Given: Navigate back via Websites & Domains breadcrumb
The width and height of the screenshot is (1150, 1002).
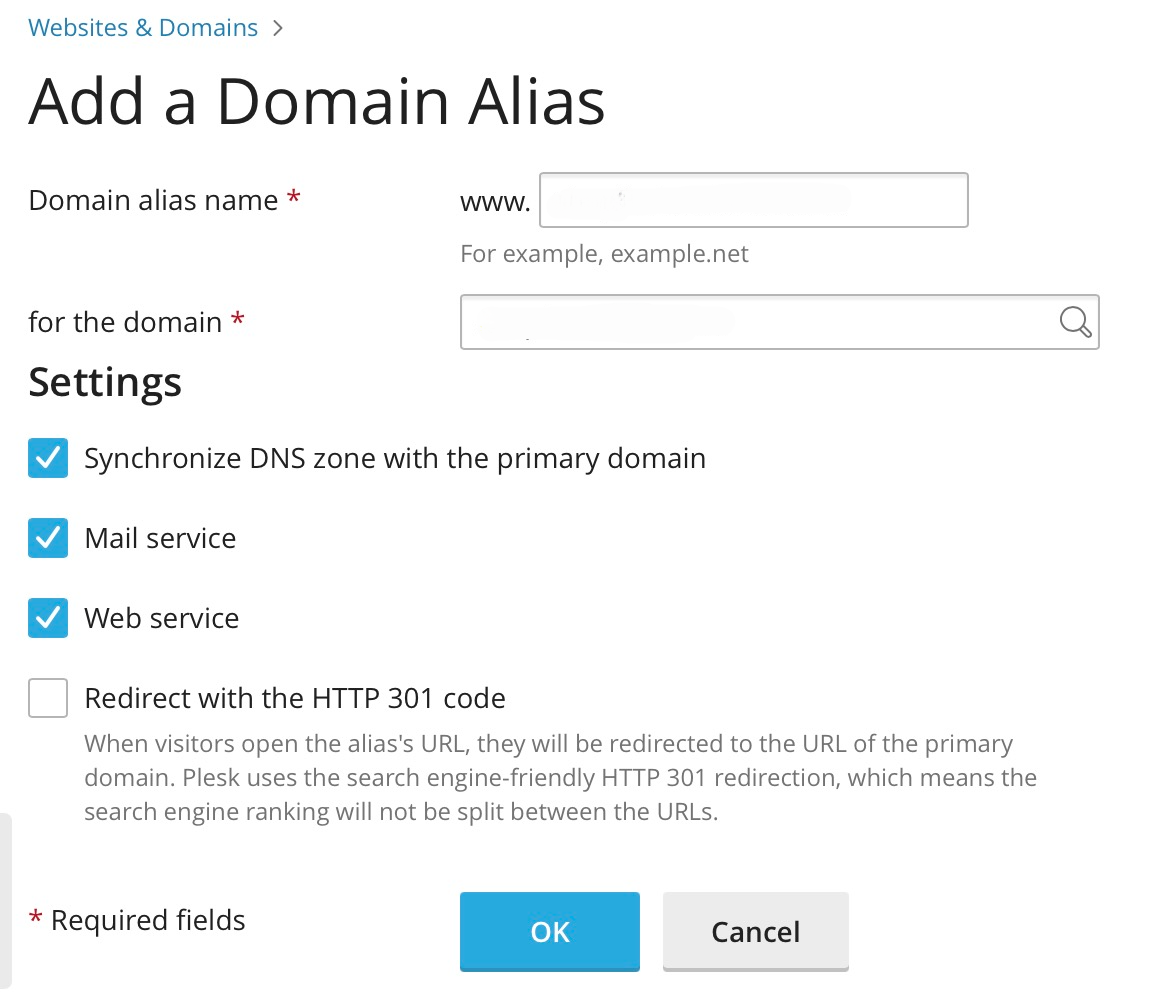Looking at the screenshot, I should pos(142,28).
